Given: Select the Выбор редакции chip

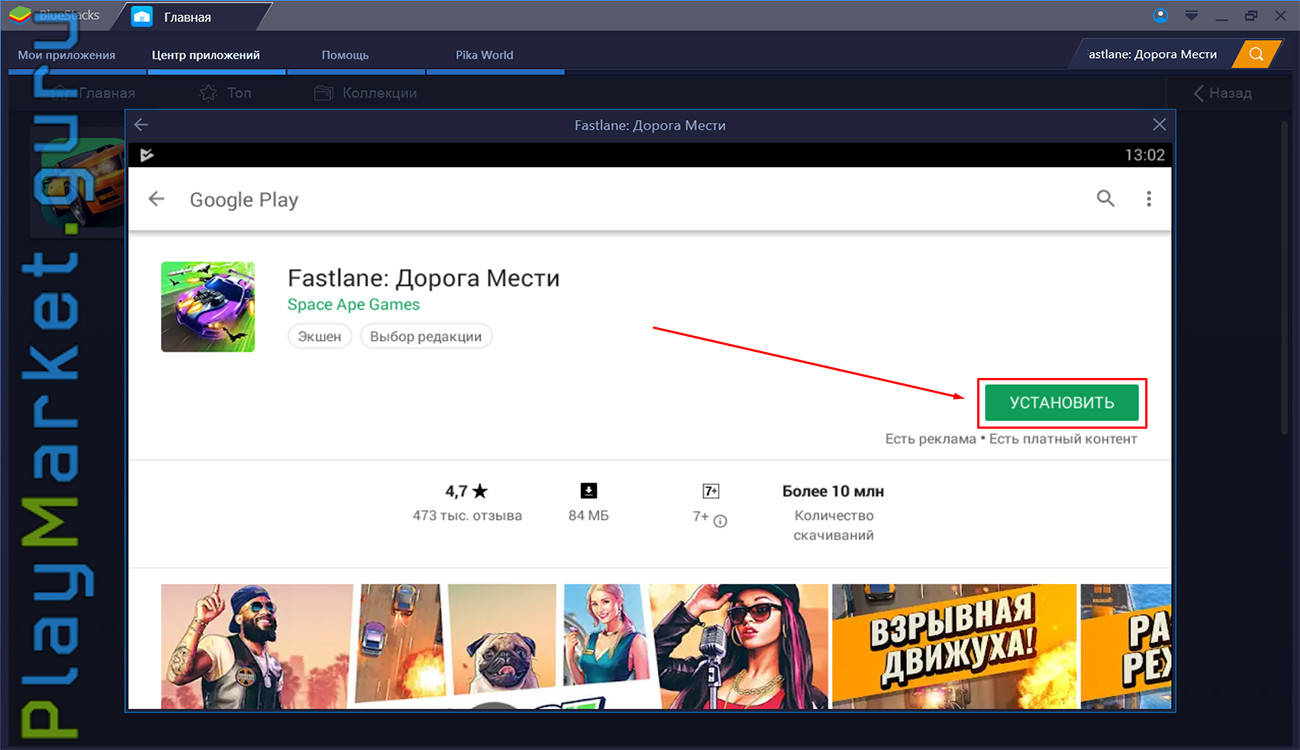Looking at the screenshot, I should pyautogui.click(x=426, y=336).
